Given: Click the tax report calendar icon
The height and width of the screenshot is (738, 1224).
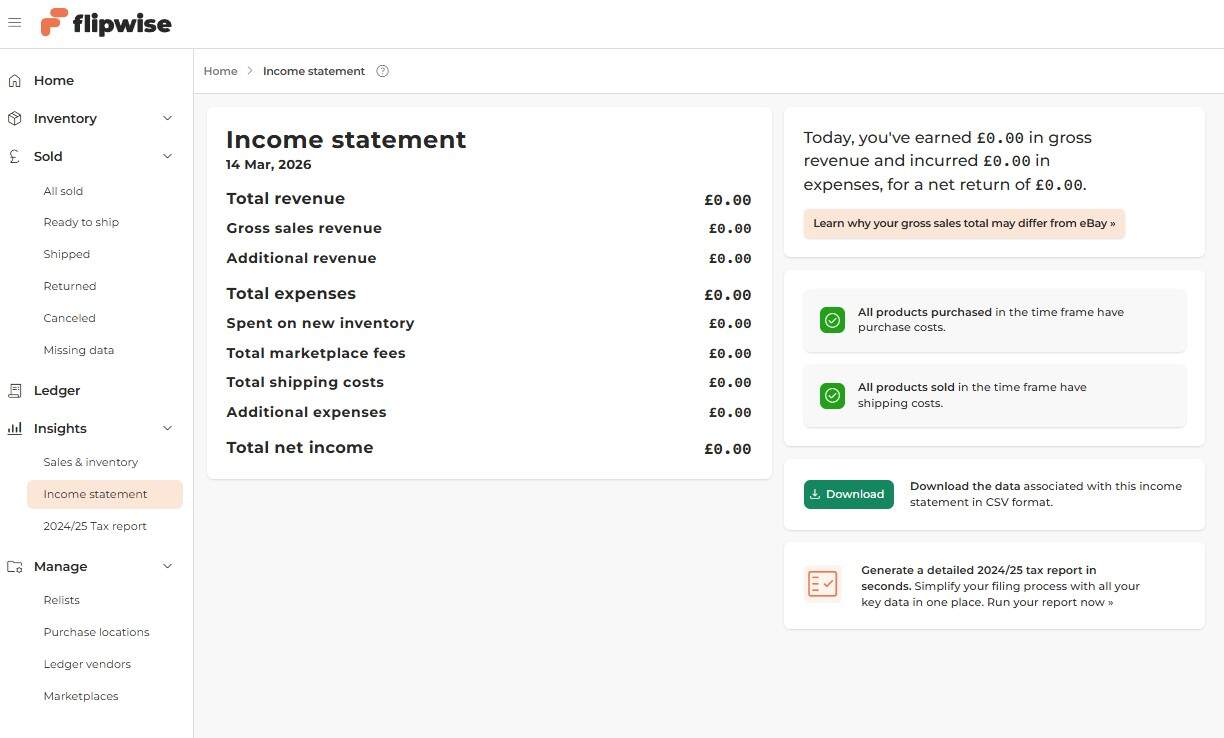Looking at the screenshot, I should [822, 584].
